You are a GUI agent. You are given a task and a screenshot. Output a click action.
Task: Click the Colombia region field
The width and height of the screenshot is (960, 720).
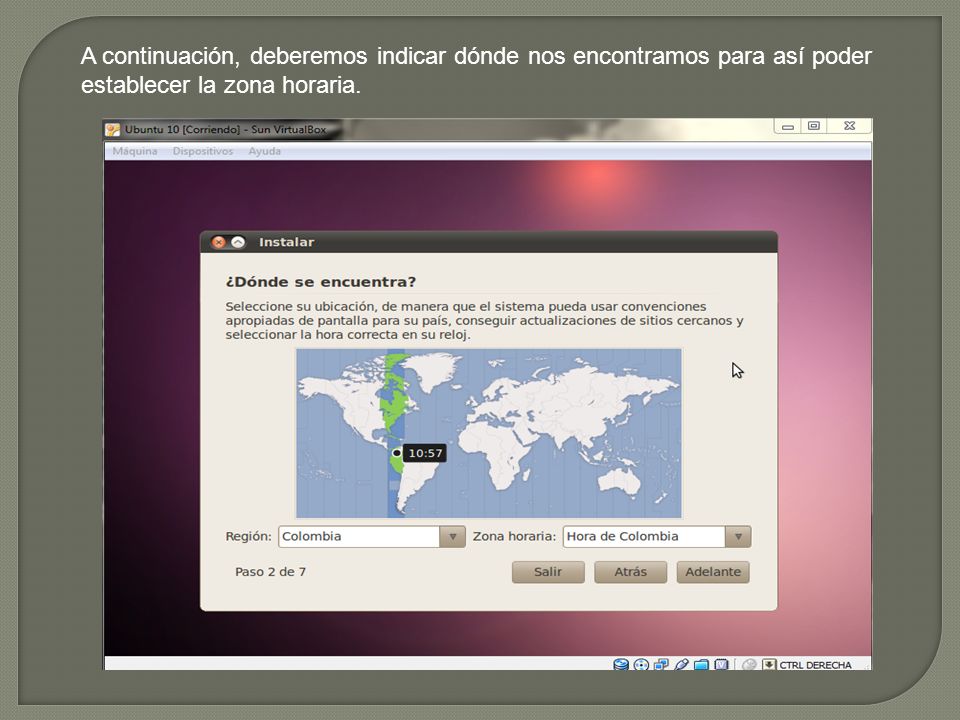tap(359, 537)
